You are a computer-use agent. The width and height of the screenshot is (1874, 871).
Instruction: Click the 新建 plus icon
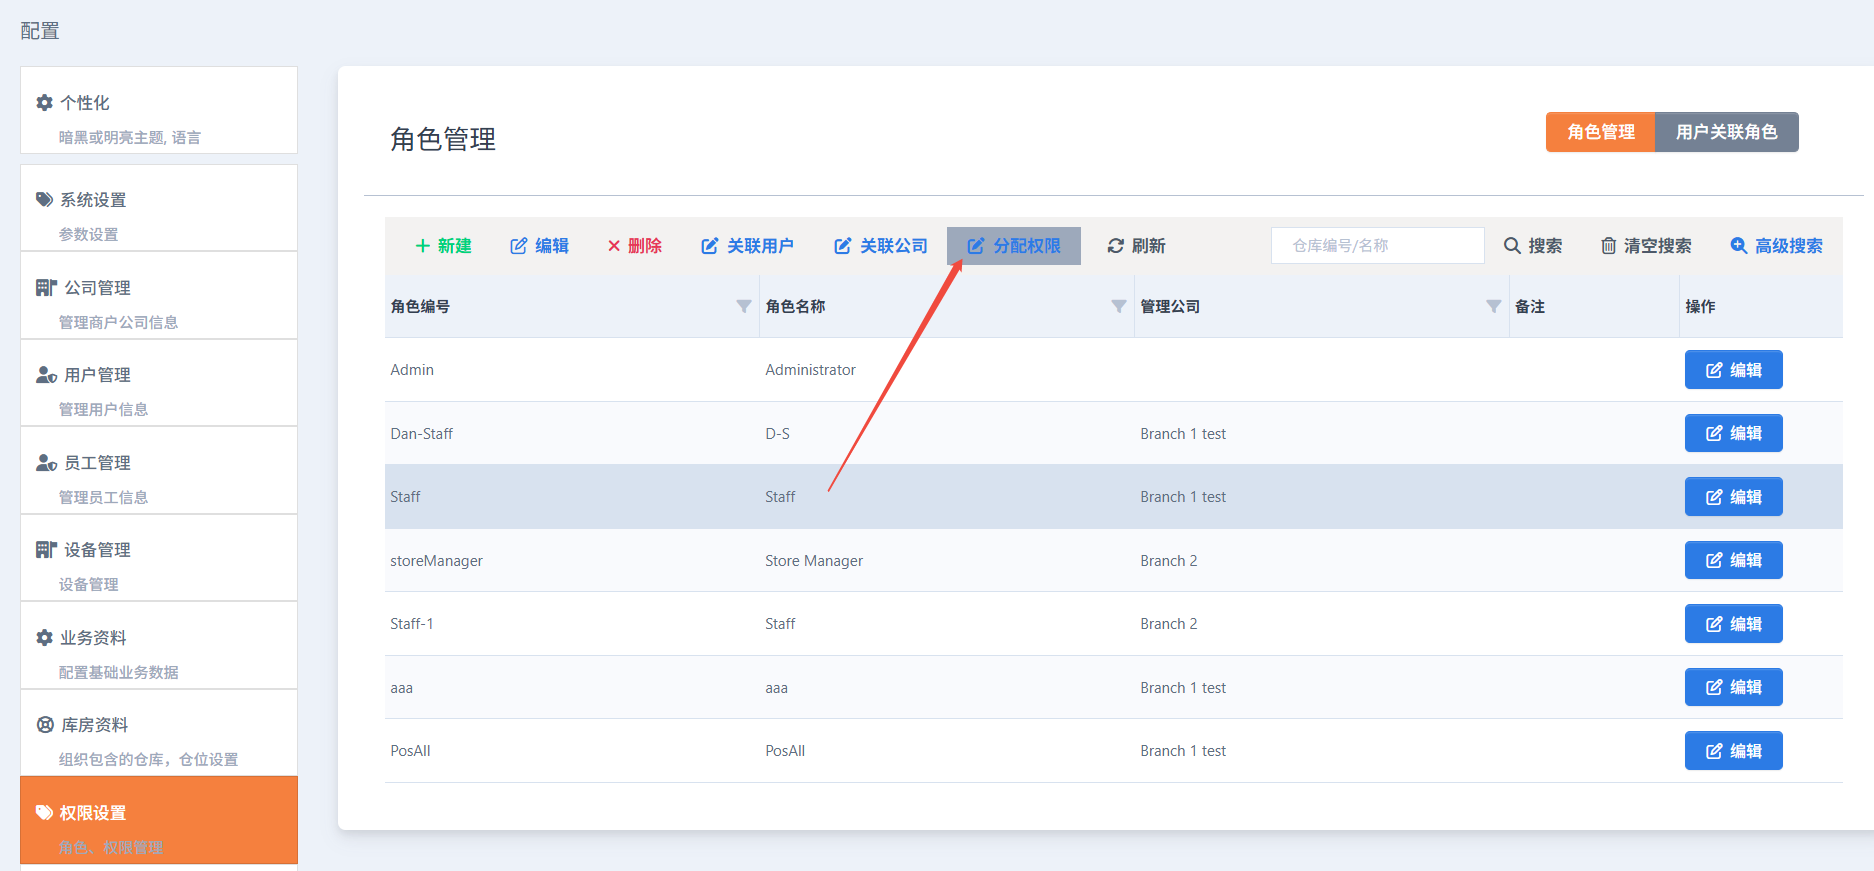pyautogui.click(x=422, y=246)
